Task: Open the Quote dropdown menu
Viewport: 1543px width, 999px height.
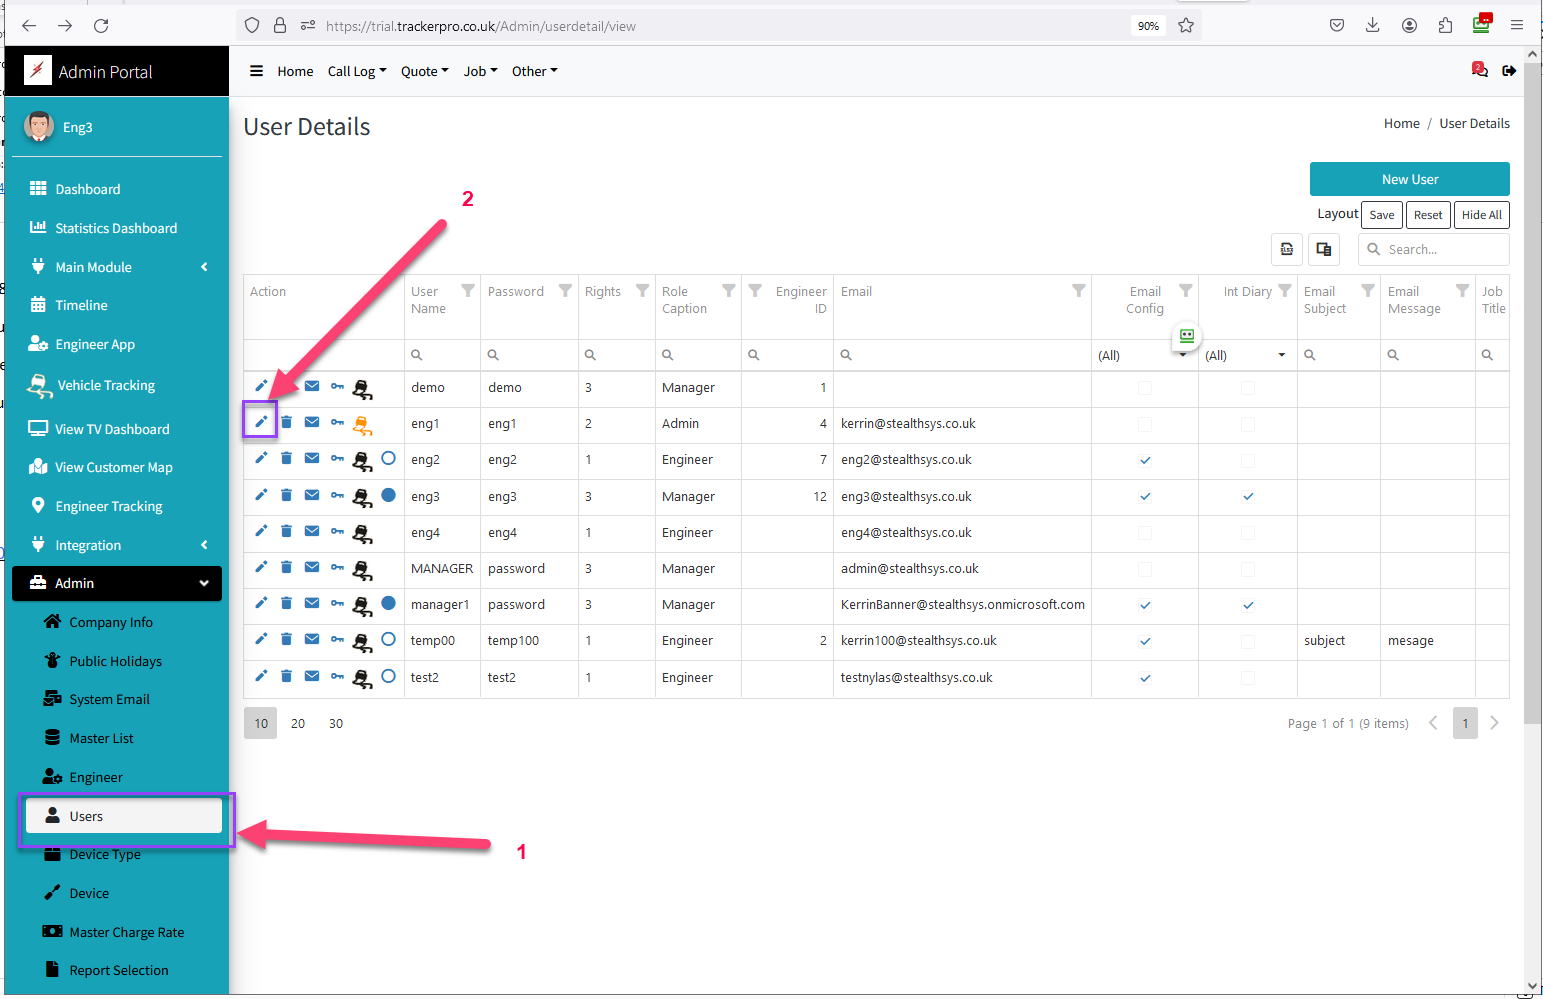Action: (x=424, y=71)
